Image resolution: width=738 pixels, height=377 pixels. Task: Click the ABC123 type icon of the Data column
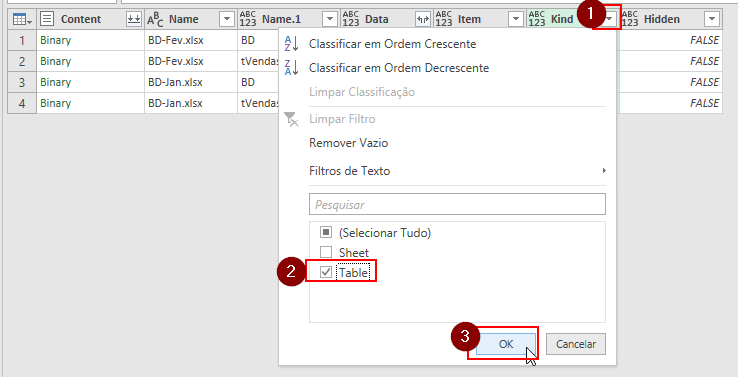click(x=351, y=19)
